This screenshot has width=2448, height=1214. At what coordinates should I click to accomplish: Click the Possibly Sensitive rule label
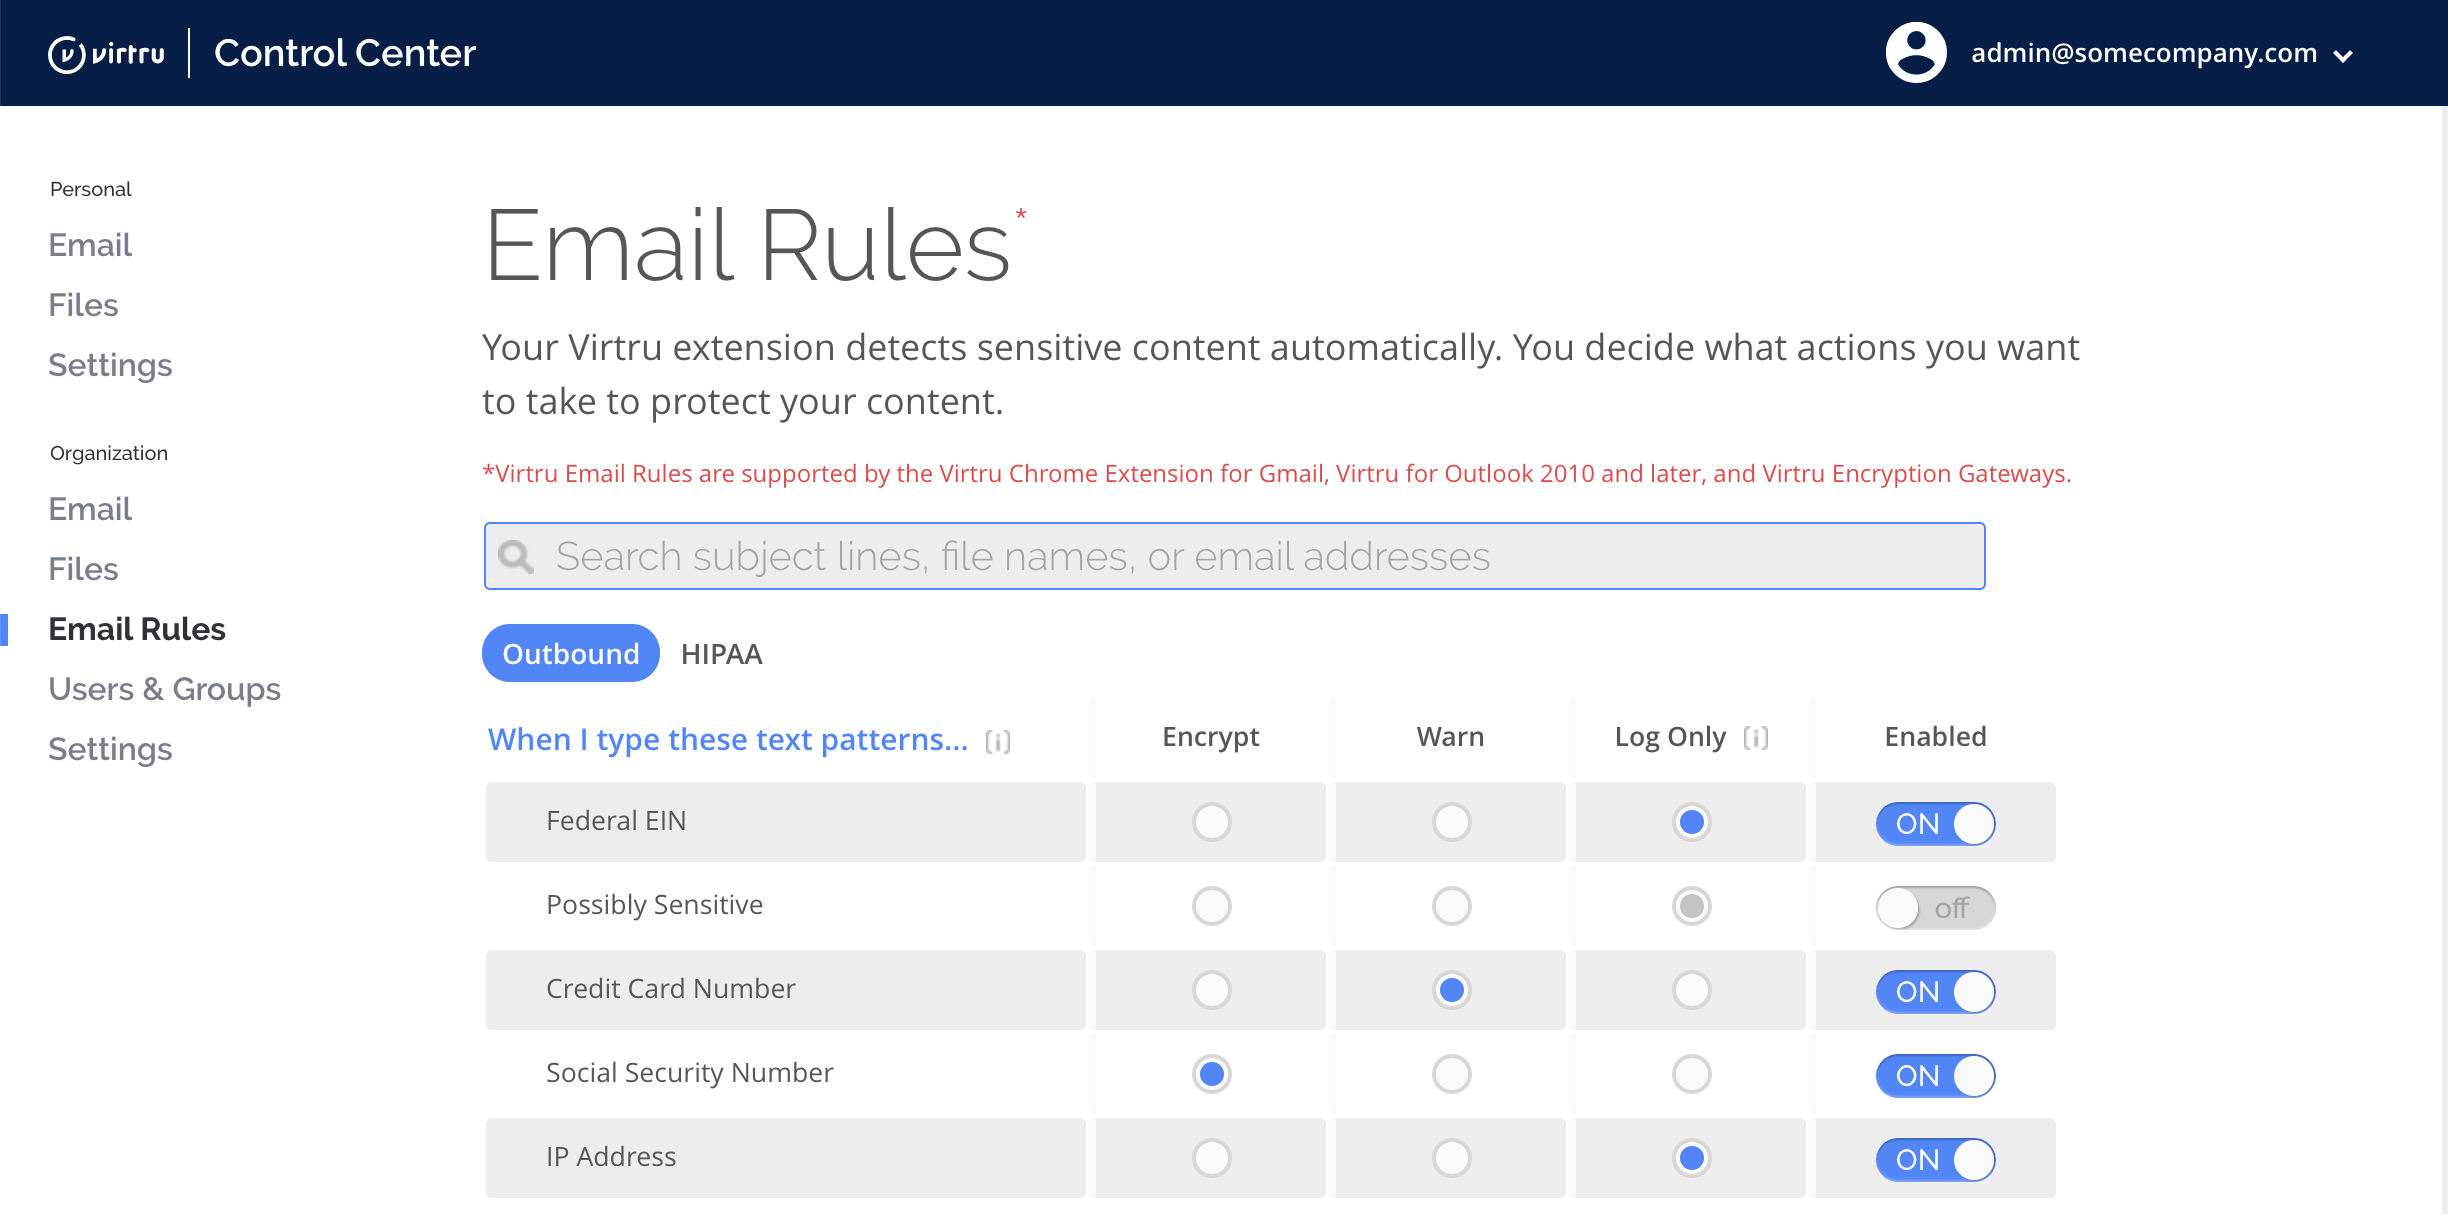pyautogui.click(x=654, y=905)
